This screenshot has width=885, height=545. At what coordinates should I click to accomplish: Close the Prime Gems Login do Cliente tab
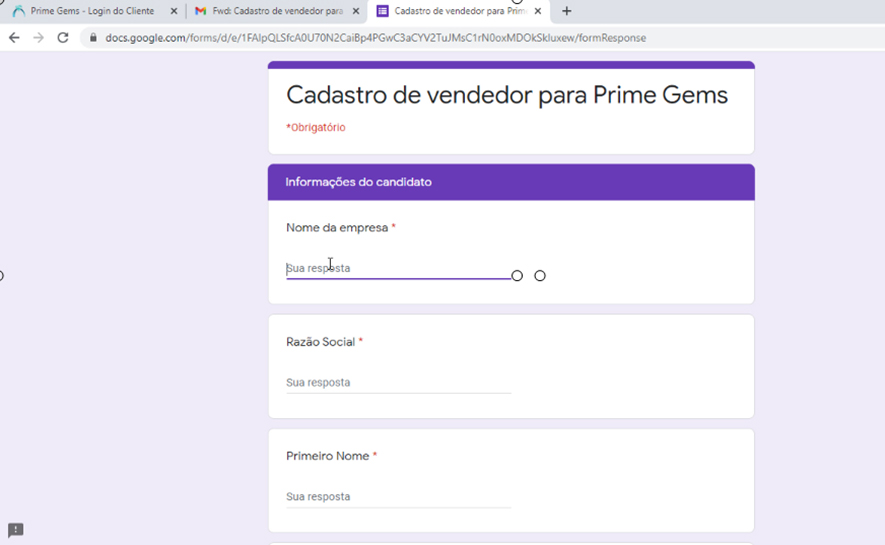(x=174, y=11)
